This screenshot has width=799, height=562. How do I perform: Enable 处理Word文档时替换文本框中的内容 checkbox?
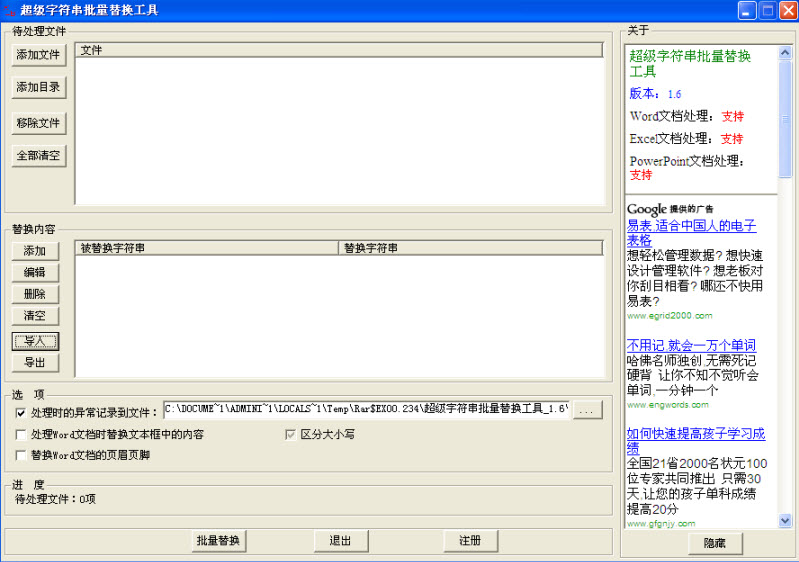pyautogui.click(x=21, y=435)
